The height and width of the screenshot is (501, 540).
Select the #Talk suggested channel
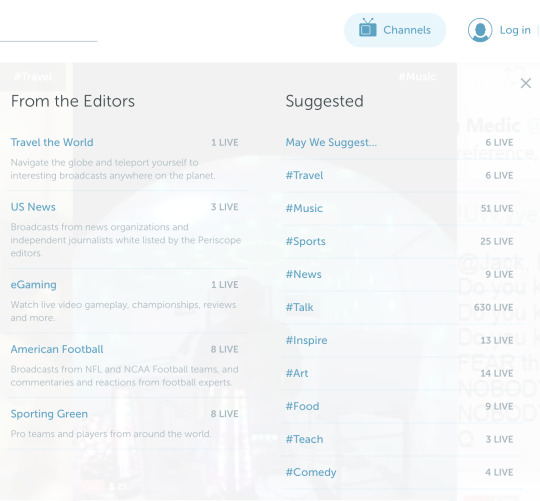click(299, 307)
